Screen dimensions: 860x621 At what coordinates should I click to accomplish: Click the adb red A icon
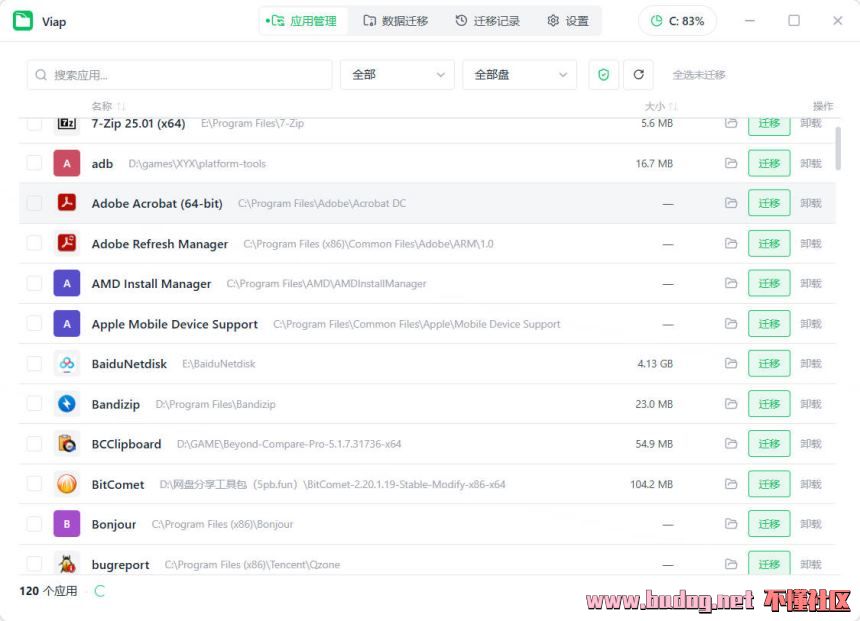(67, 163)
